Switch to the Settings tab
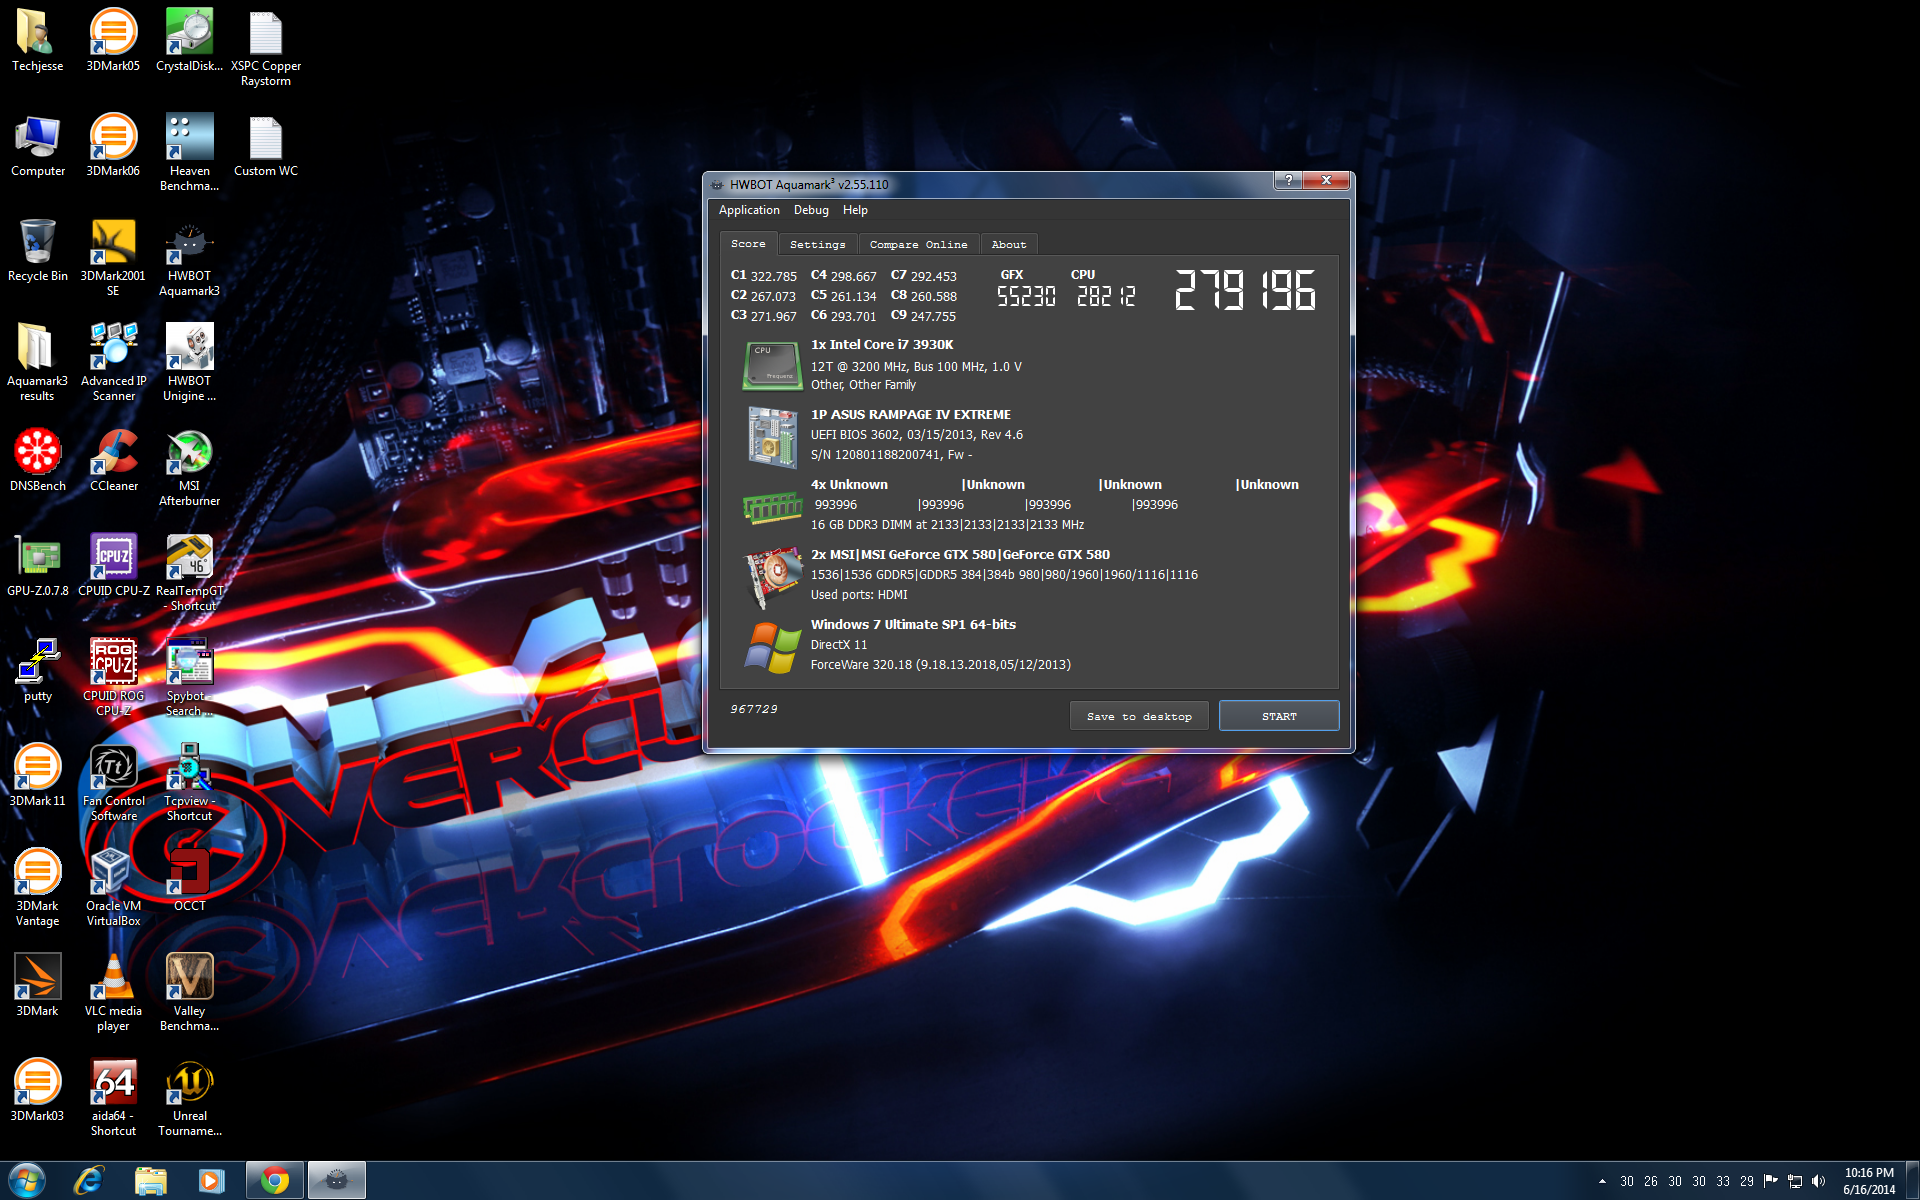The height and width of the screenshot is (1200, 1920). coord(817,244)
